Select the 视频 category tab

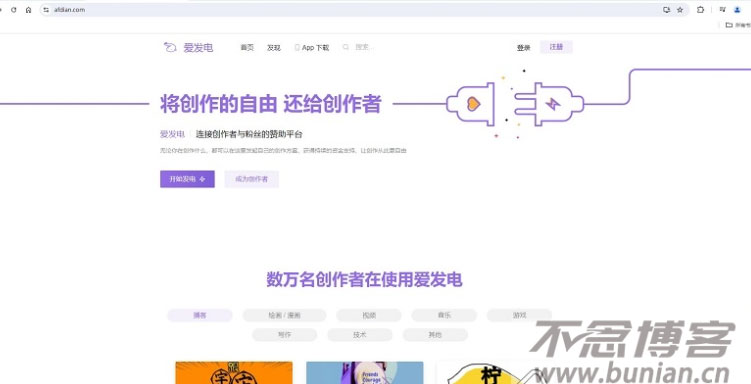tap(369, 315)
